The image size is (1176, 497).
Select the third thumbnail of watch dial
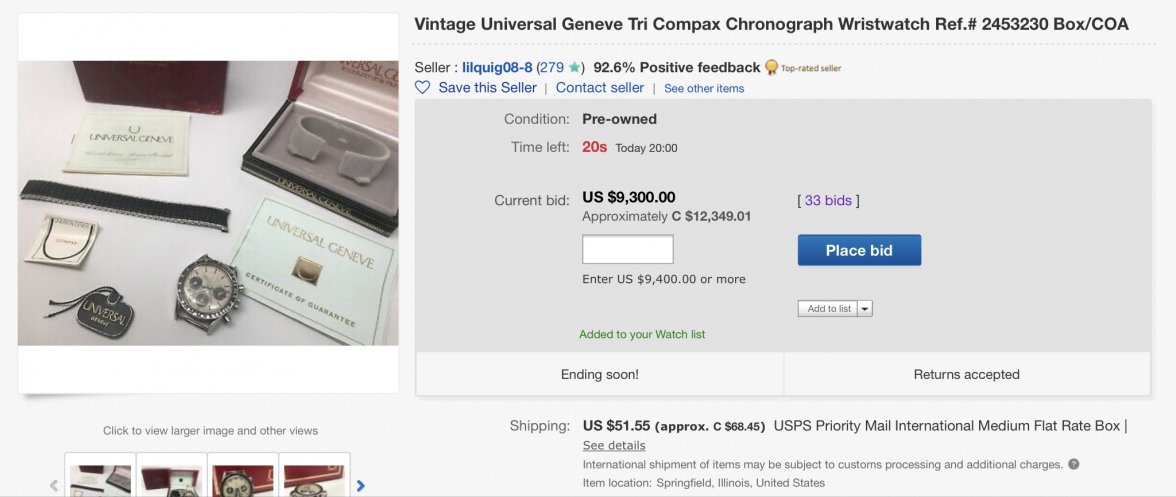click(243, 478)
